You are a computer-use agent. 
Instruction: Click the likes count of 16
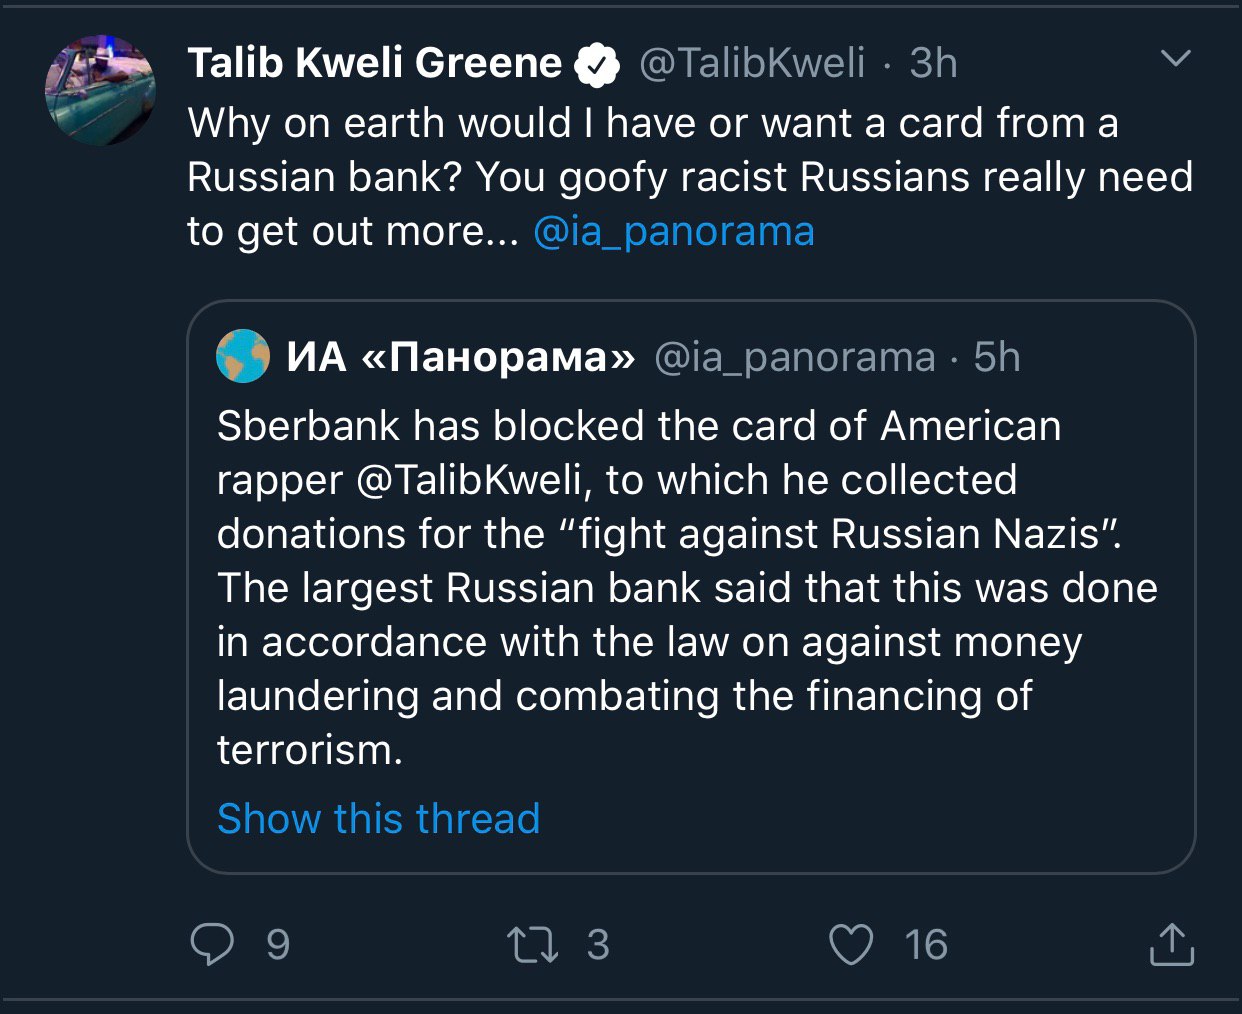coord(926,945)
